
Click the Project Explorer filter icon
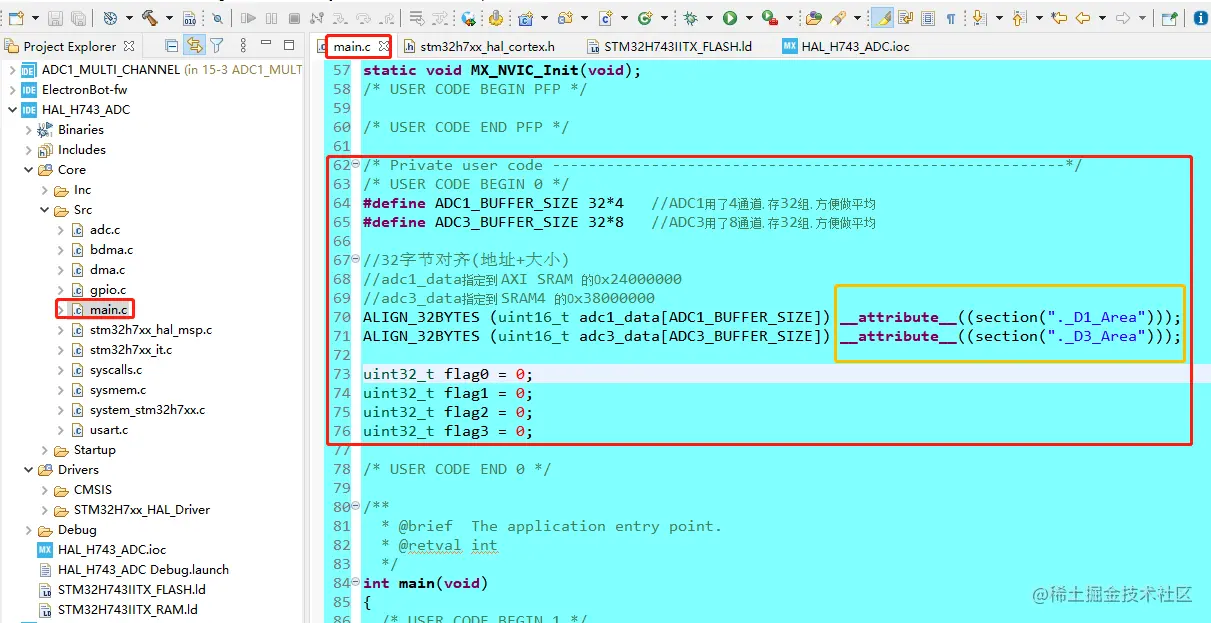click(216, 46)
